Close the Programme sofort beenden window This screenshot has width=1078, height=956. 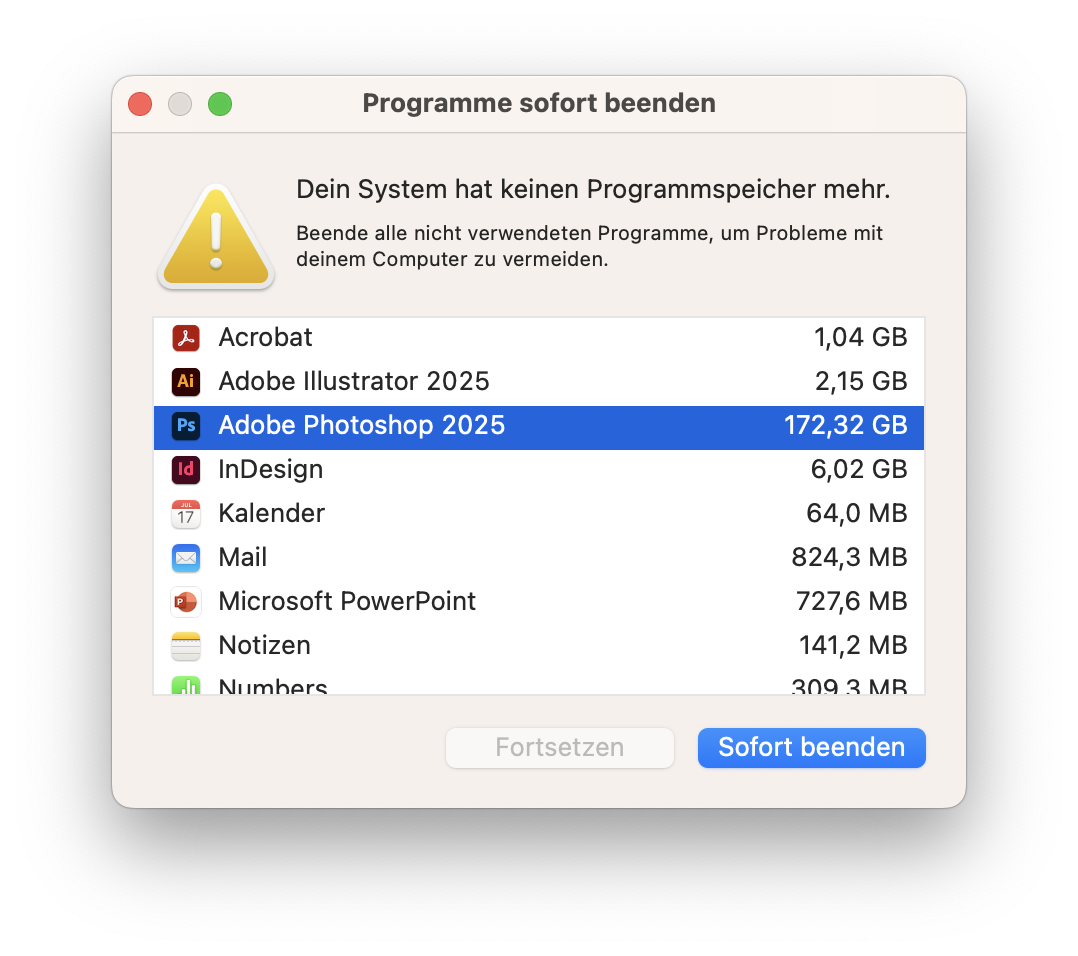140,104
